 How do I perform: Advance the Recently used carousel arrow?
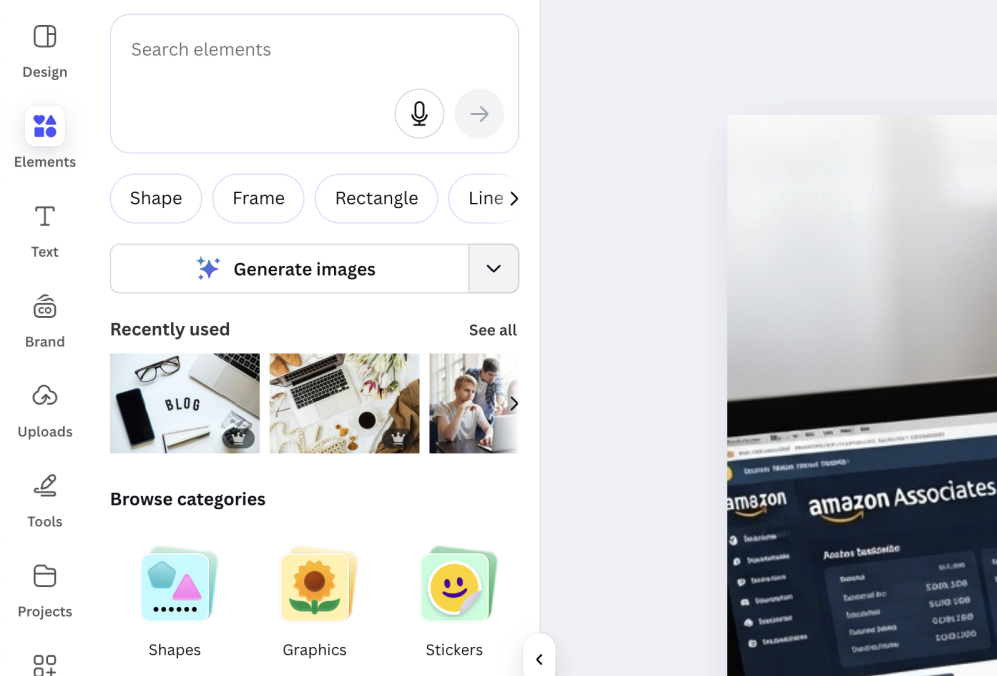tap(514, 403)
